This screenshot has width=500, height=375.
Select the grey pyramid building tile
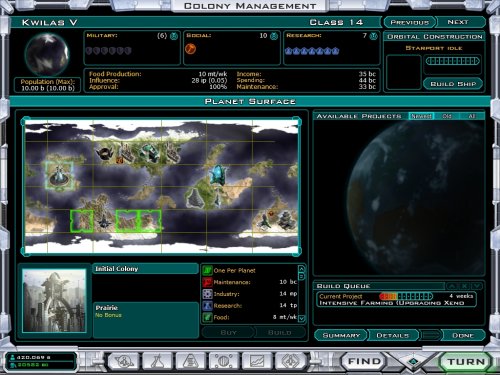pos(195,198)
